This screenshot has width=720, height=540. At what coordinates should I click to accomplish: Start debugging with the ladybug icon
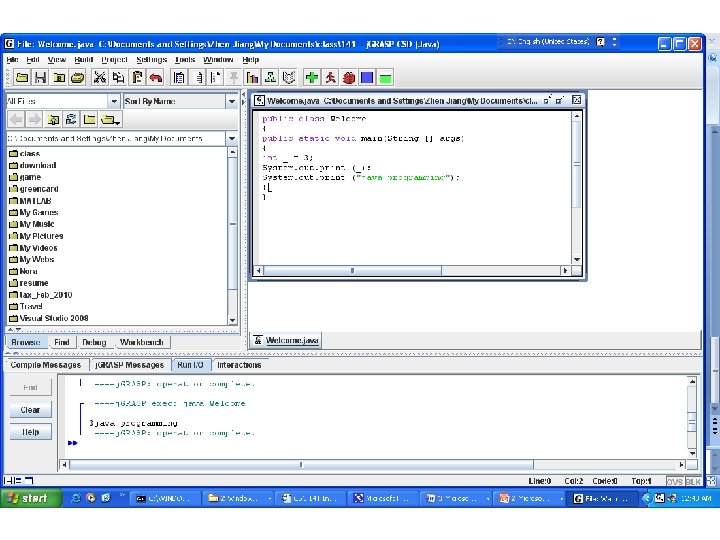pyautogui.click(x=348, y=77)
